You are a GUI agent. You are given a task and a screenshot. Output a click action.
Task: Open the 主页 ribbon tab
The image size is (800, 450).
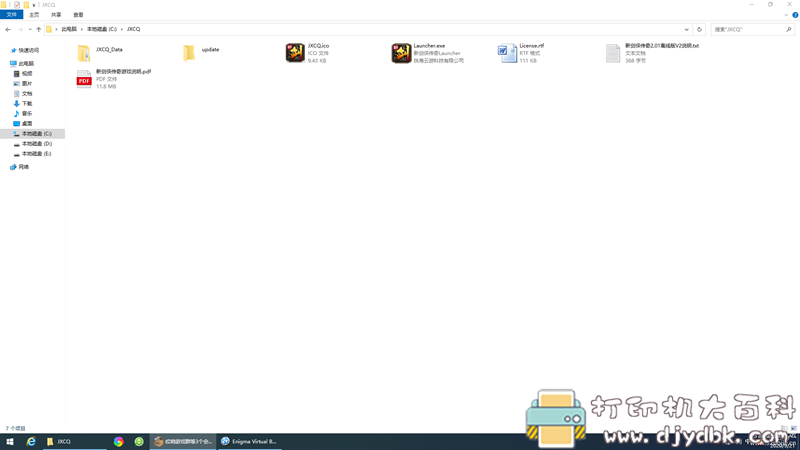coord(34,15)
